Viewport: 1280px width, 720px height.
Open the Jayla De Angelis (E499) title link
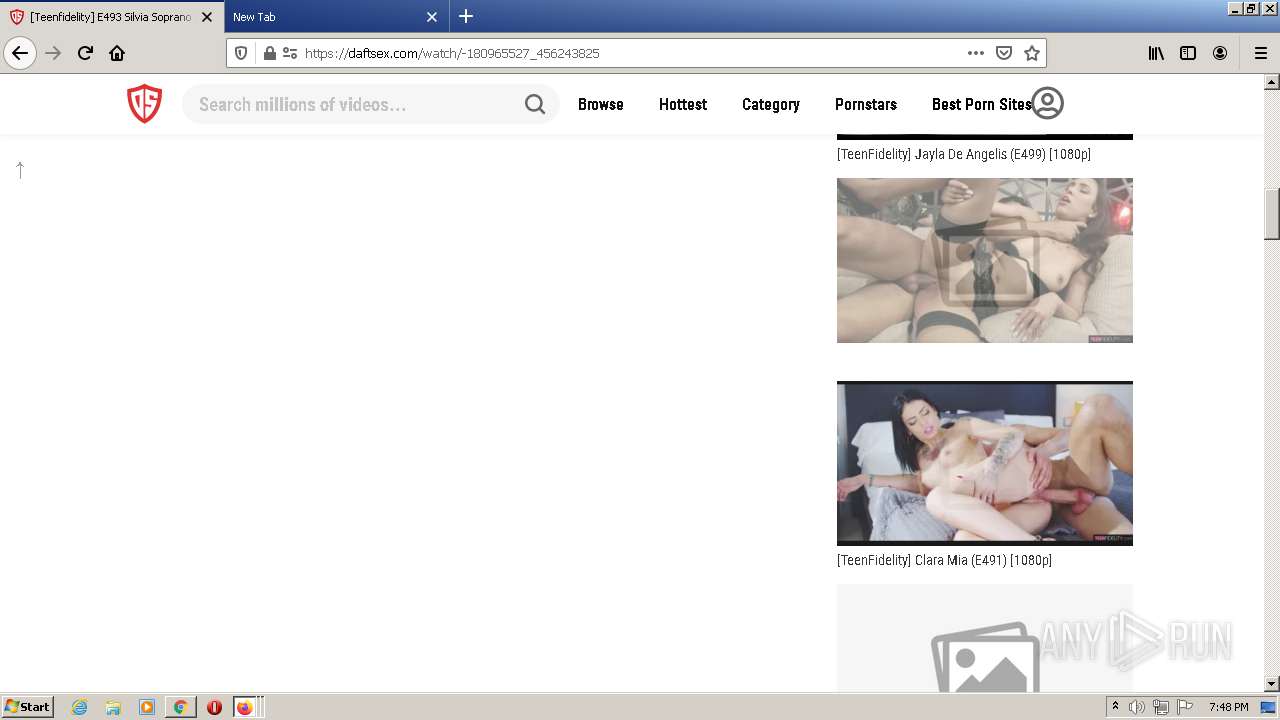pos(964,154)
